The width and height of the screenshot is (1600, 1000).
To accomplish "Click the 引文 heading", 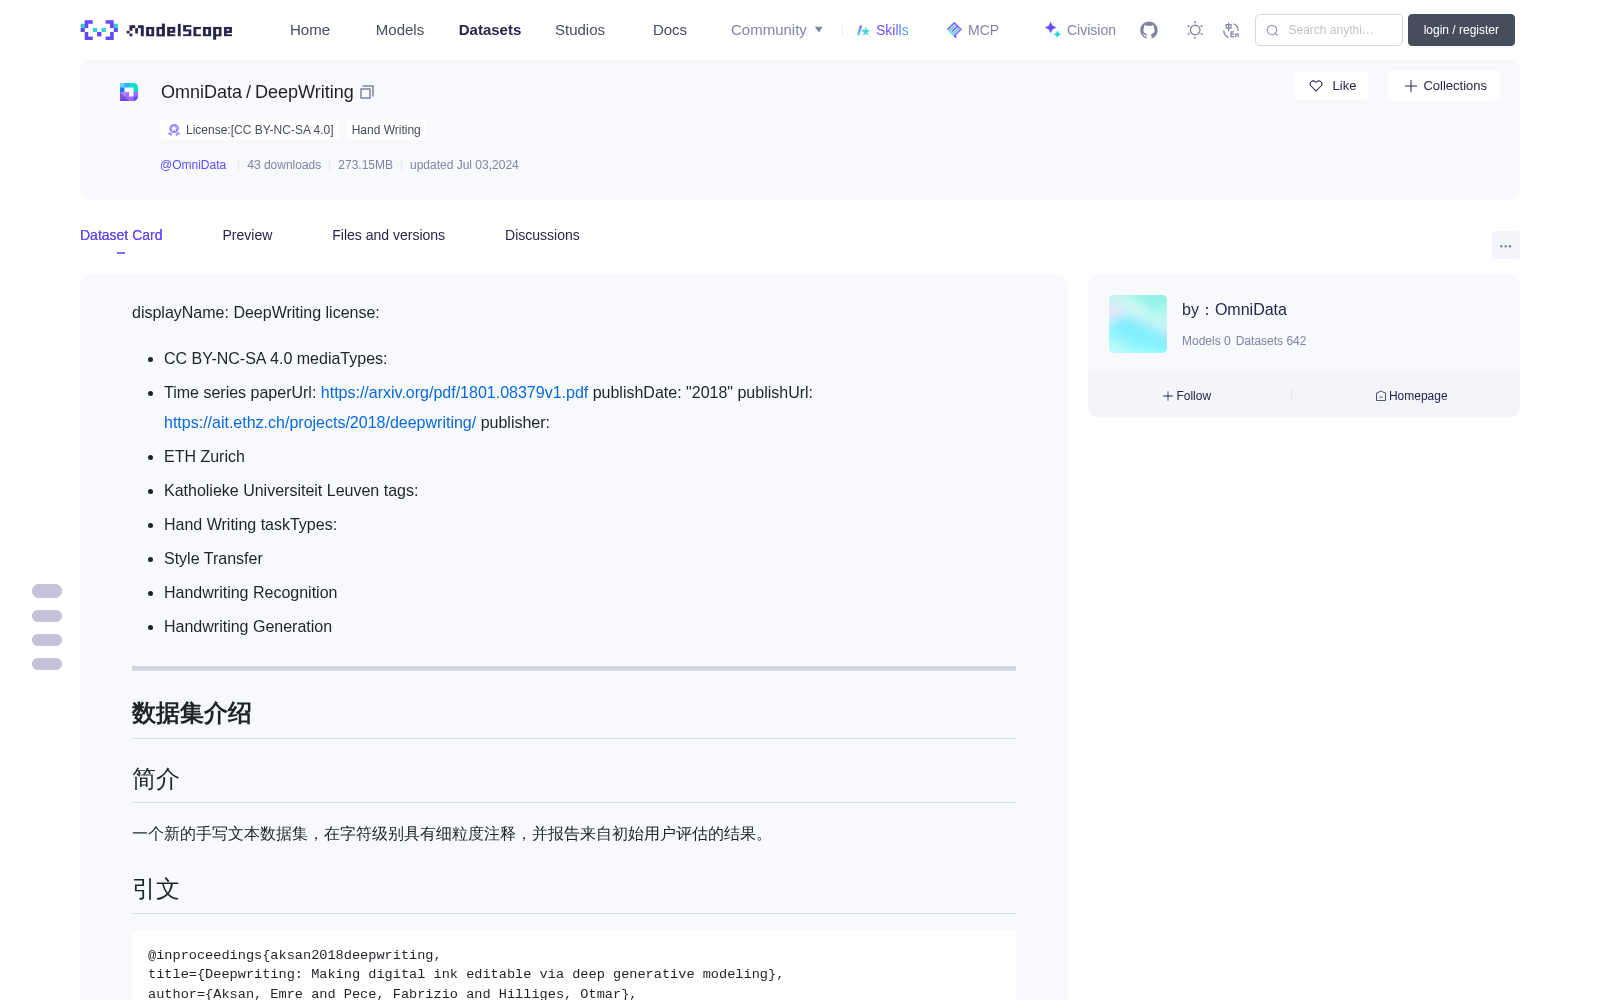I will click(x=156, y=889).
